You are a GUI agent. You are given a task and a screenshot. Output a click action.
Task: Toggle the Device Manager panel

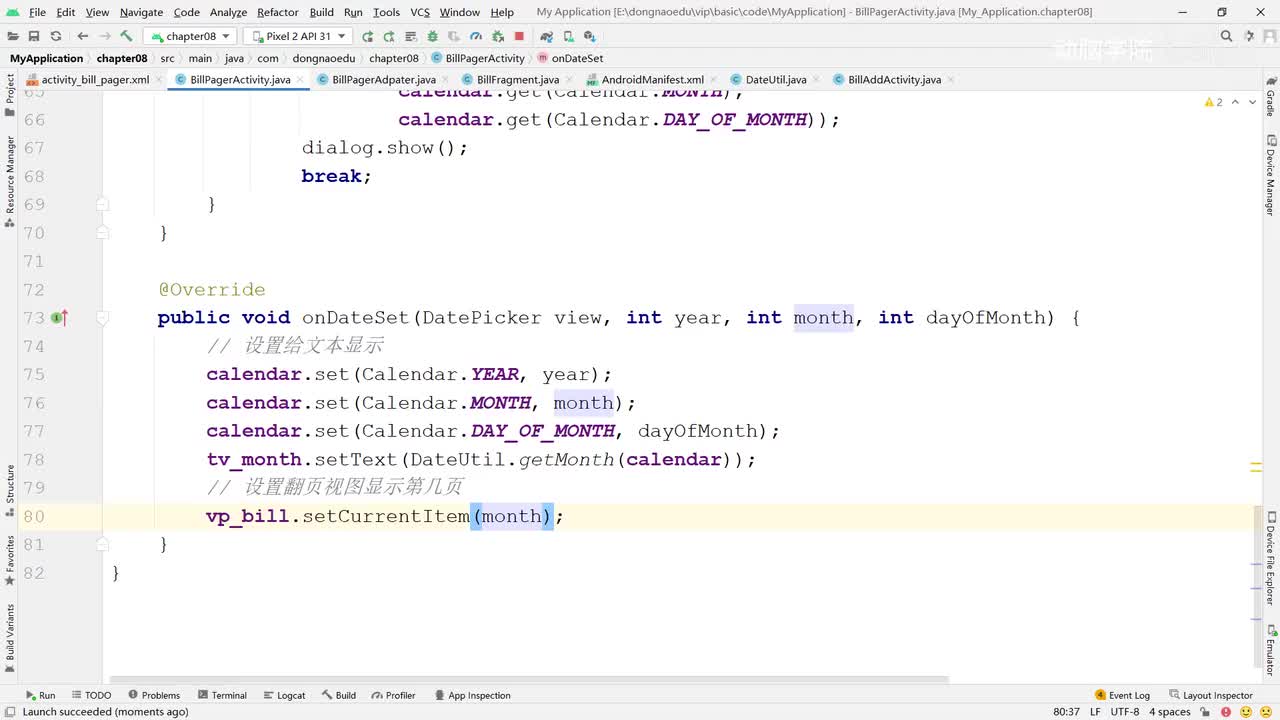[1270, 176]
